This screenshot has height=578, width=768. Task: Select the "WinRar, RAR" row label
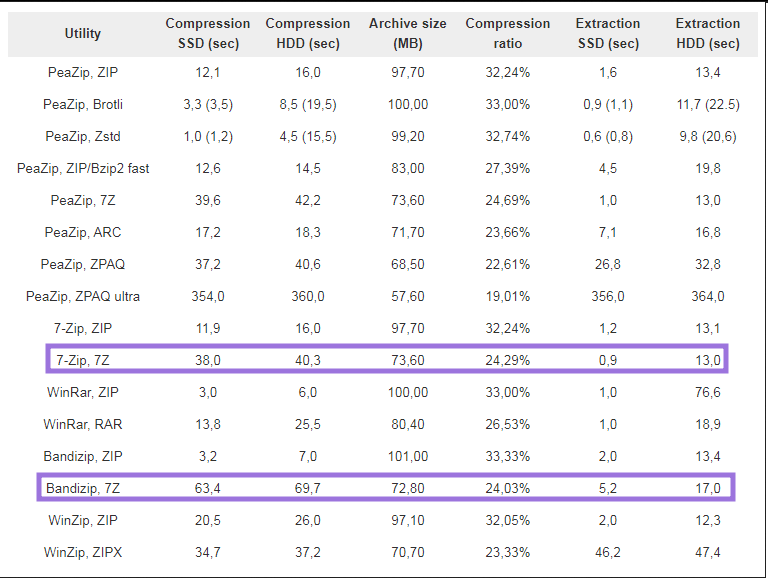coord(83,424)
